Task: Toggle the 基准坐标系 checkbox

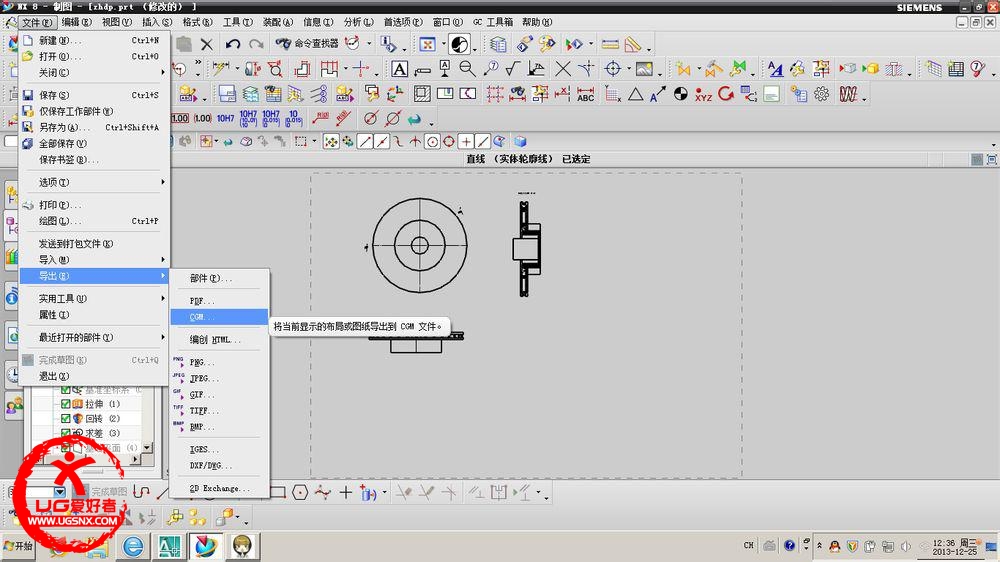Action: point(66,390)
